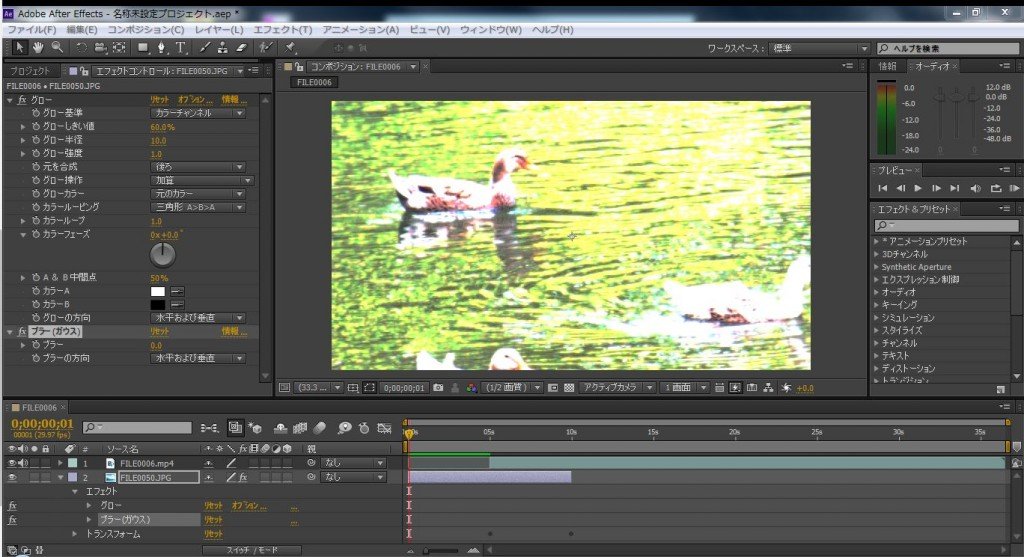The image size is (1024, 557).
Task: Disable the Glow effect fx switch in timeline
Action: [12, 505]
